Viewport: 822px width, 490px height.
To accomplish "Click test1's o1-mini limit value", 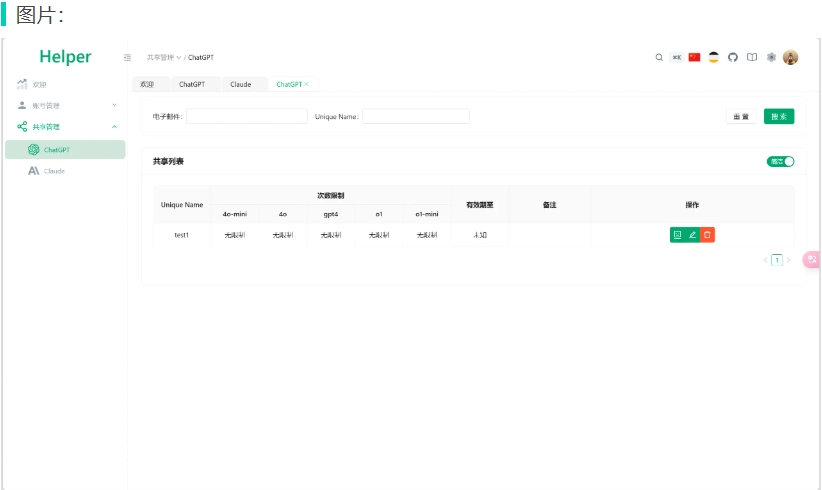I will [427, 235].
